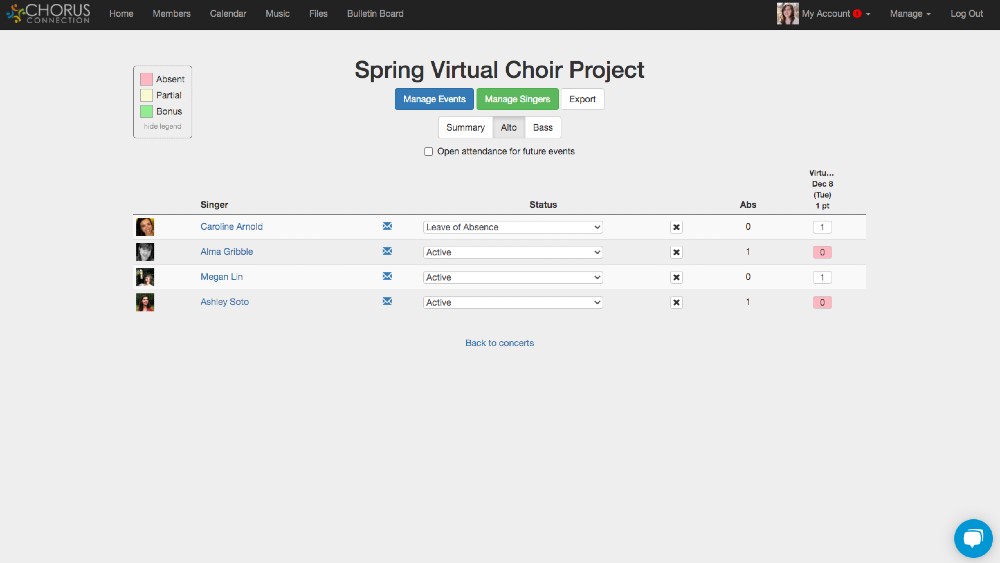Hide the legend box
This screenshot has height=563, width=1000.
click(163, 126)
